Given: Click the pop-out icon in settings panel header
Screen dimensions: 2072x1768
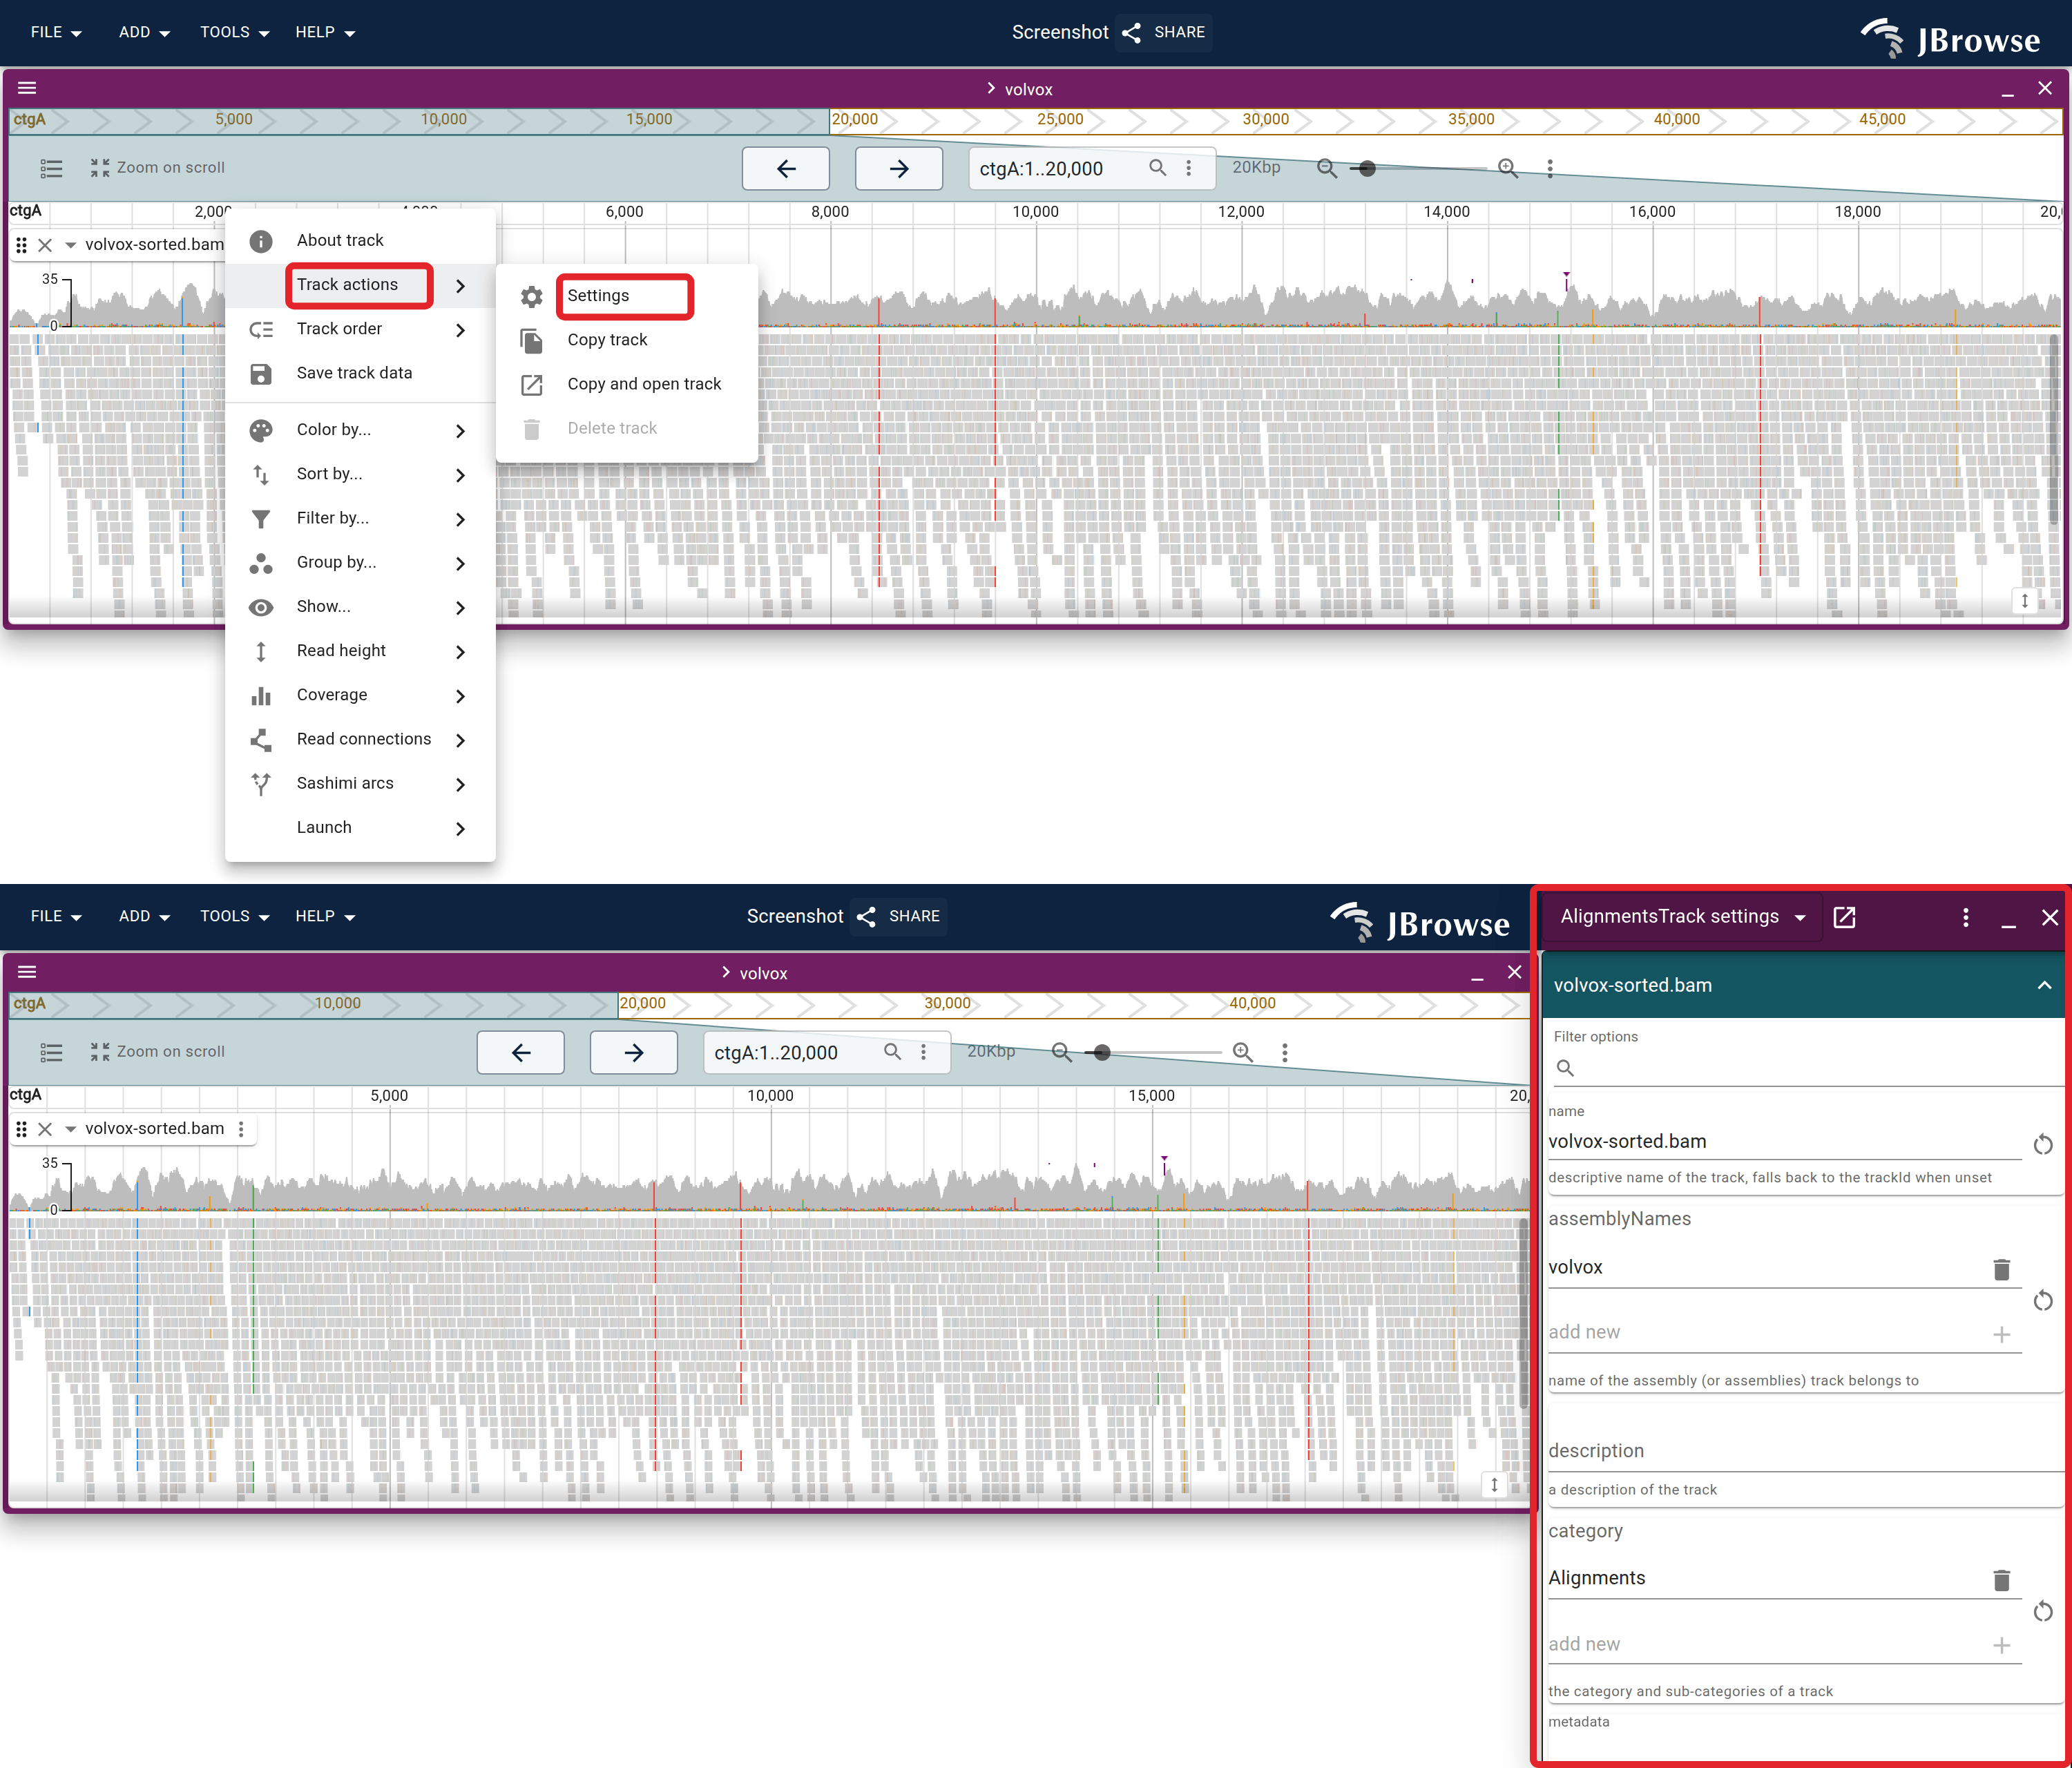Looking at the screenshot, I should [1844, 917].
